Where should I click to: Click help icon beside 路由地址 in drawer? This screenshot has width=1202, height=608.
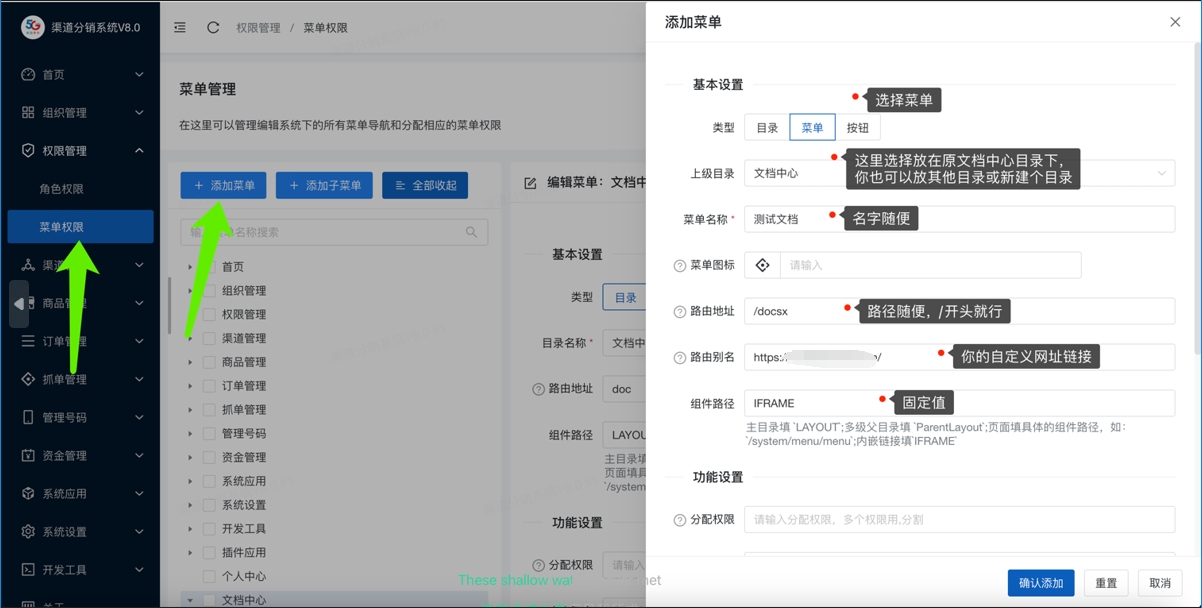(679, 312)
